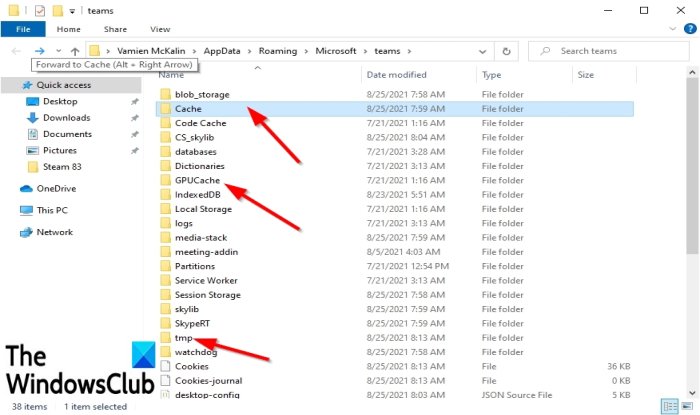The height and width of the screenshot is (415, 700).
Task: Select the watchdog folder name
Action: [196, 352]
